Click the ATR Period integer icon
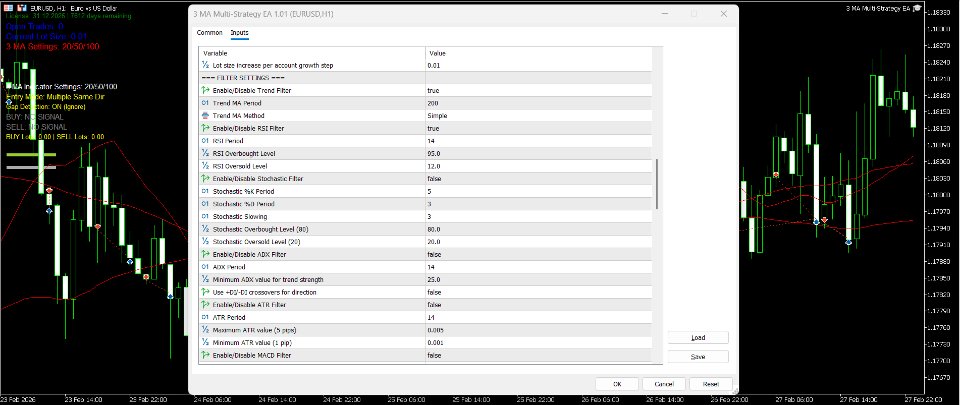Viewport: 960px width, 405px height. [x=205, y=318]
